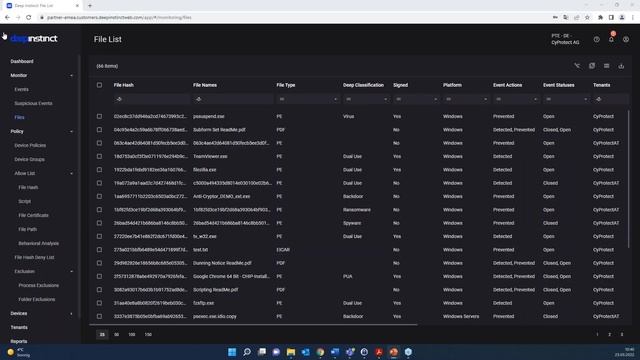
Task: Focus the File Names filter field
Action: tap(233, 99)
